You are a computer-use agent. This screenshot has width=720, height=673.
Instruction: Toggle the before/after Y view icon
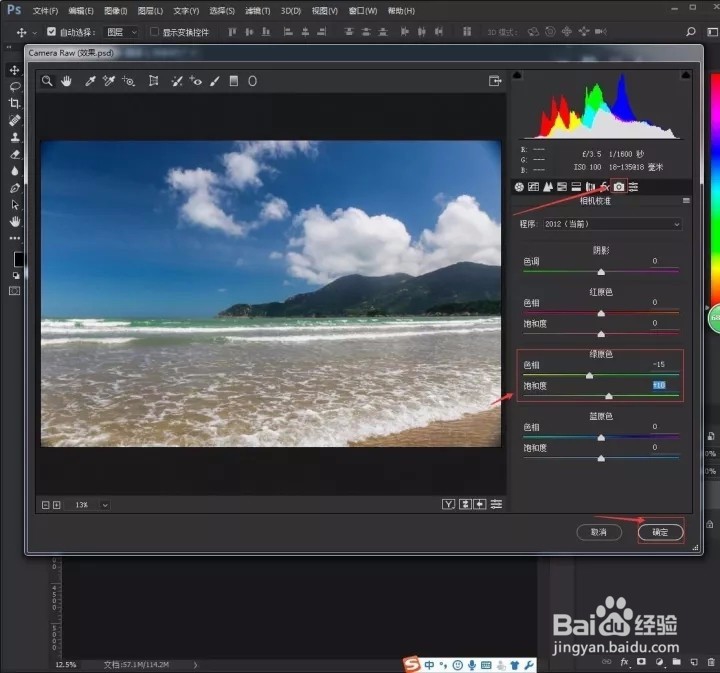448,505
